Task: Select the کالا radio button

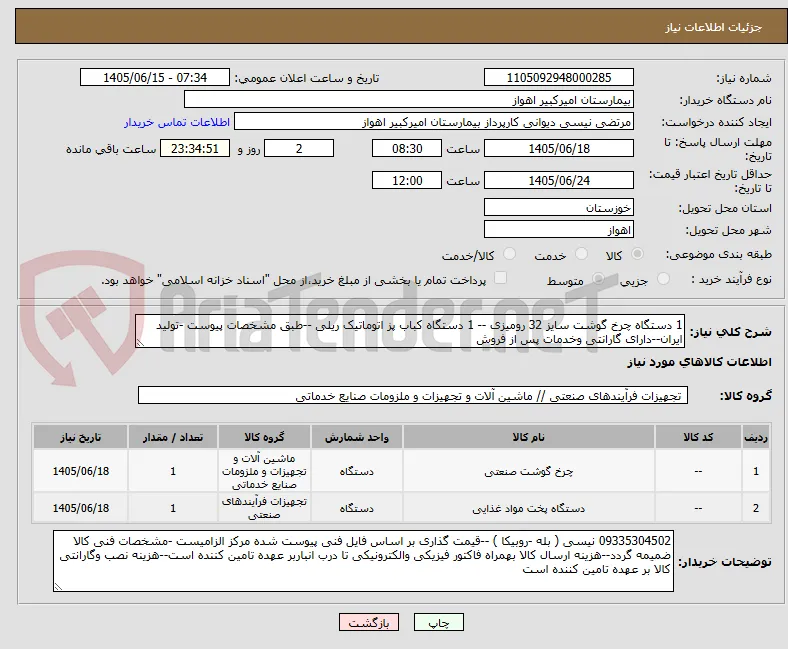Action: [x=637, y=254]
